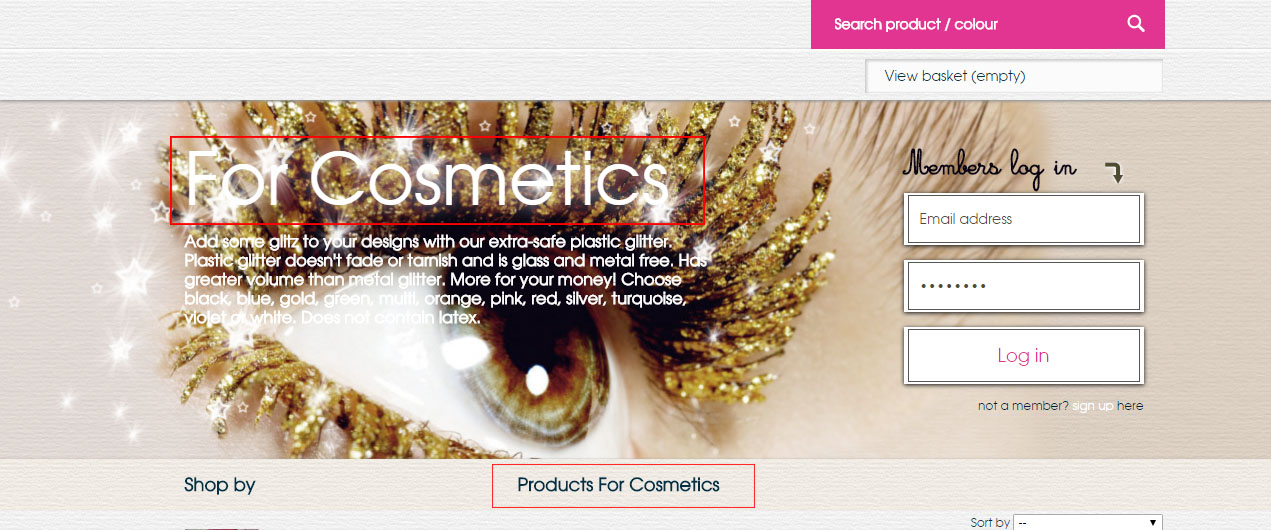Click the For Cosmetics banner title
The width and height of the screenshot is (1271, 530).
point(427,179)
